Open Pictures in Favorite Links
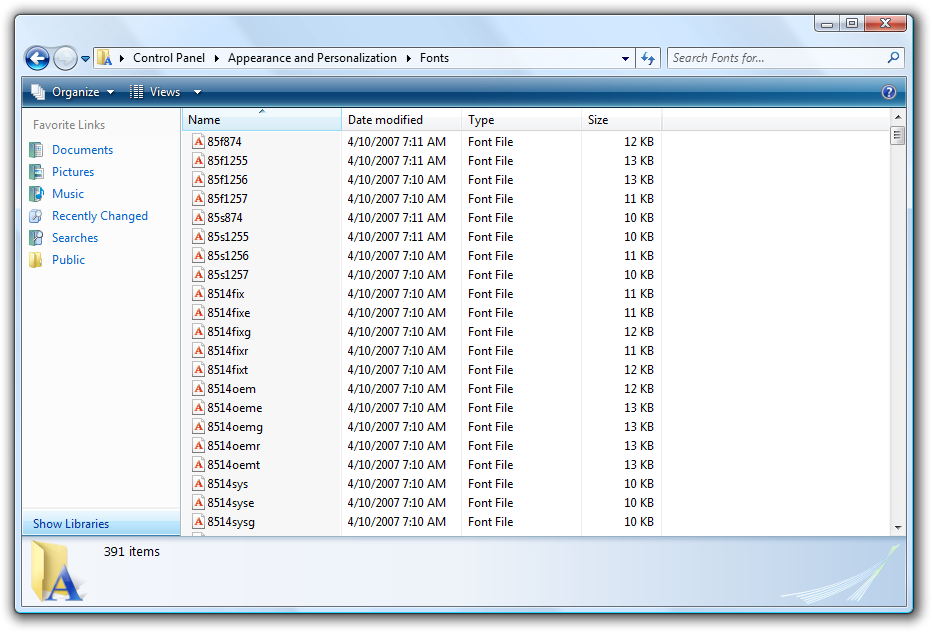 pos(73,172)
